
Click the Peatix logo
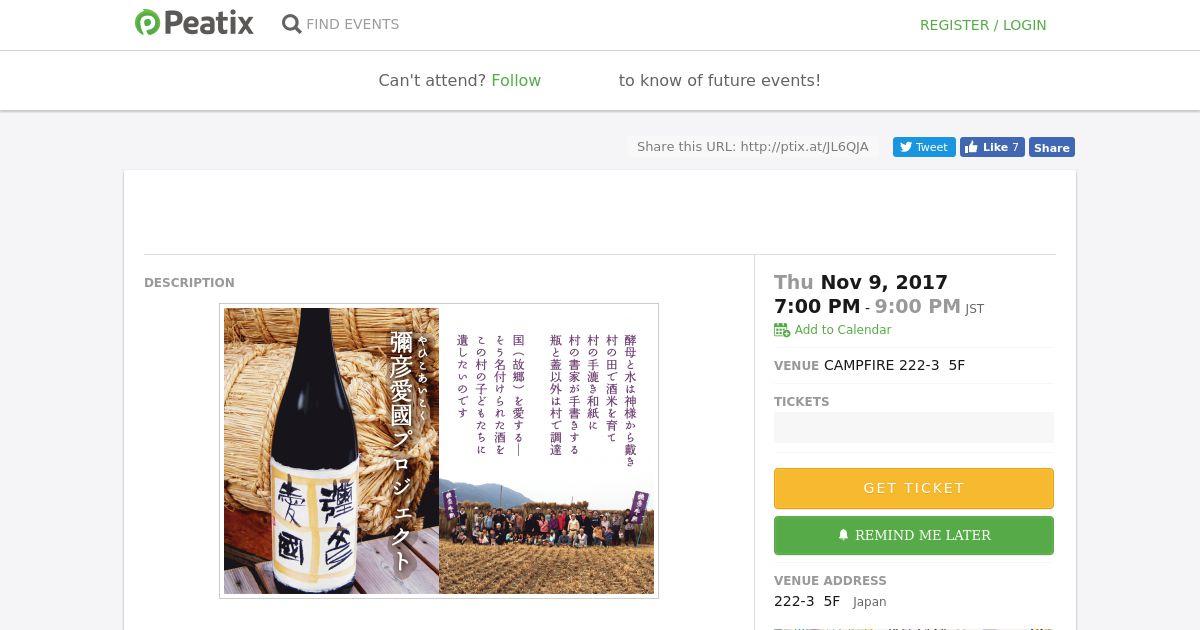194,23
